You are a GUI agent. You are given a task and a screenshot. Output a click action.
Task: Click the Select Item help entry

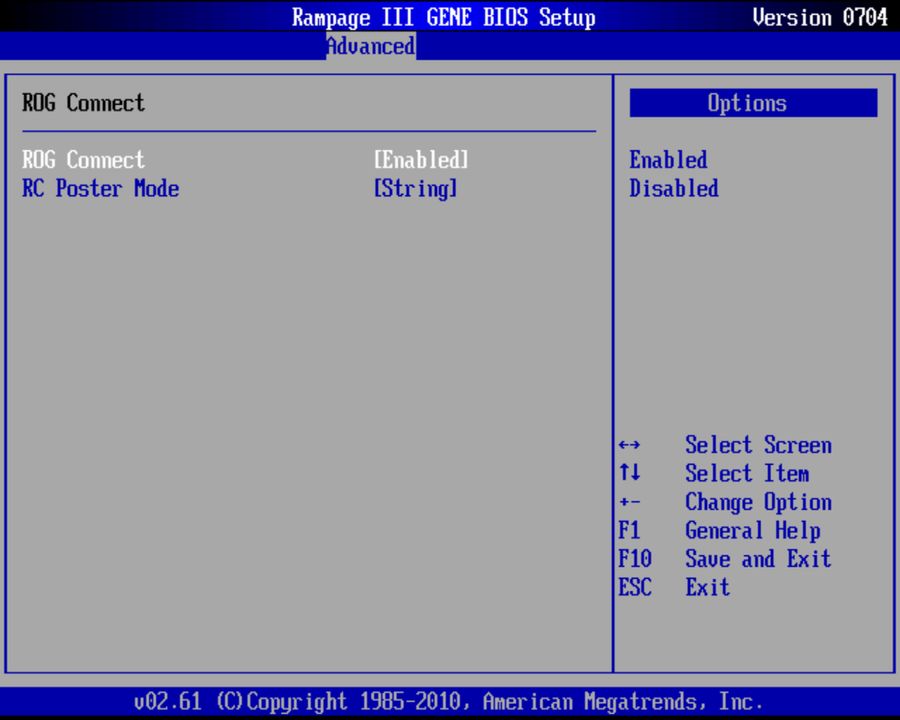747,474
